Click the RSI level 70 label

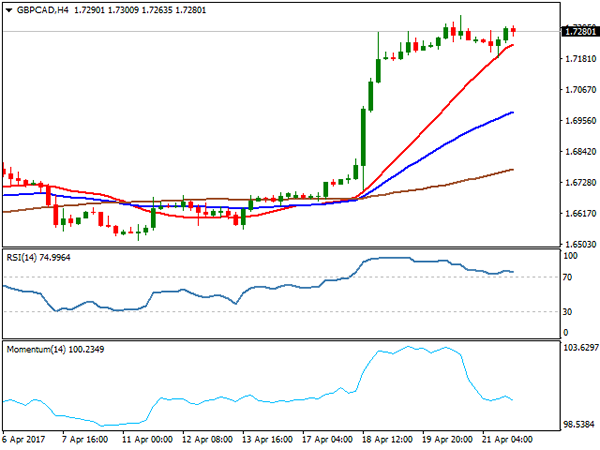point(568,277)
